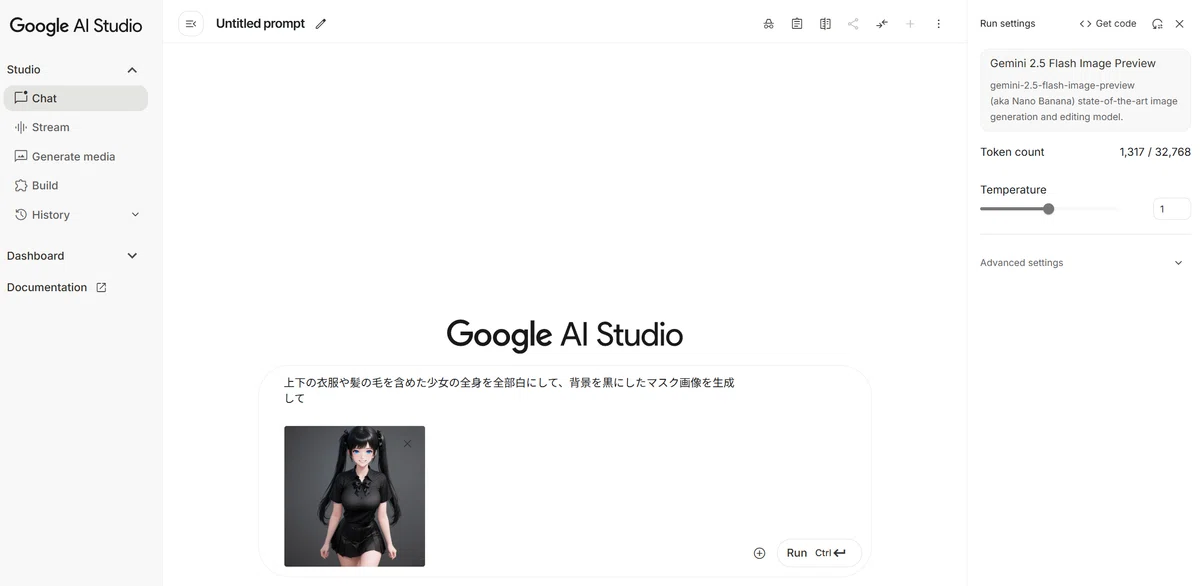Image resolution: width=1200 pixels, height=586 pixels.
Task: Click the Token count value 1,317 / 32,768
Action: click(1155, 152)
